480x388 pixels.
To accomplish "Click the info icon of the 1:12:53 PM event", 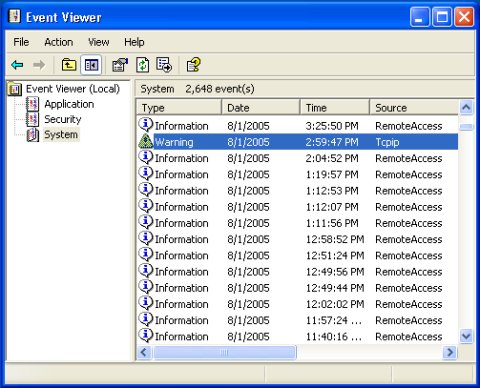I will pyautogui.click(x=146, y=190).
